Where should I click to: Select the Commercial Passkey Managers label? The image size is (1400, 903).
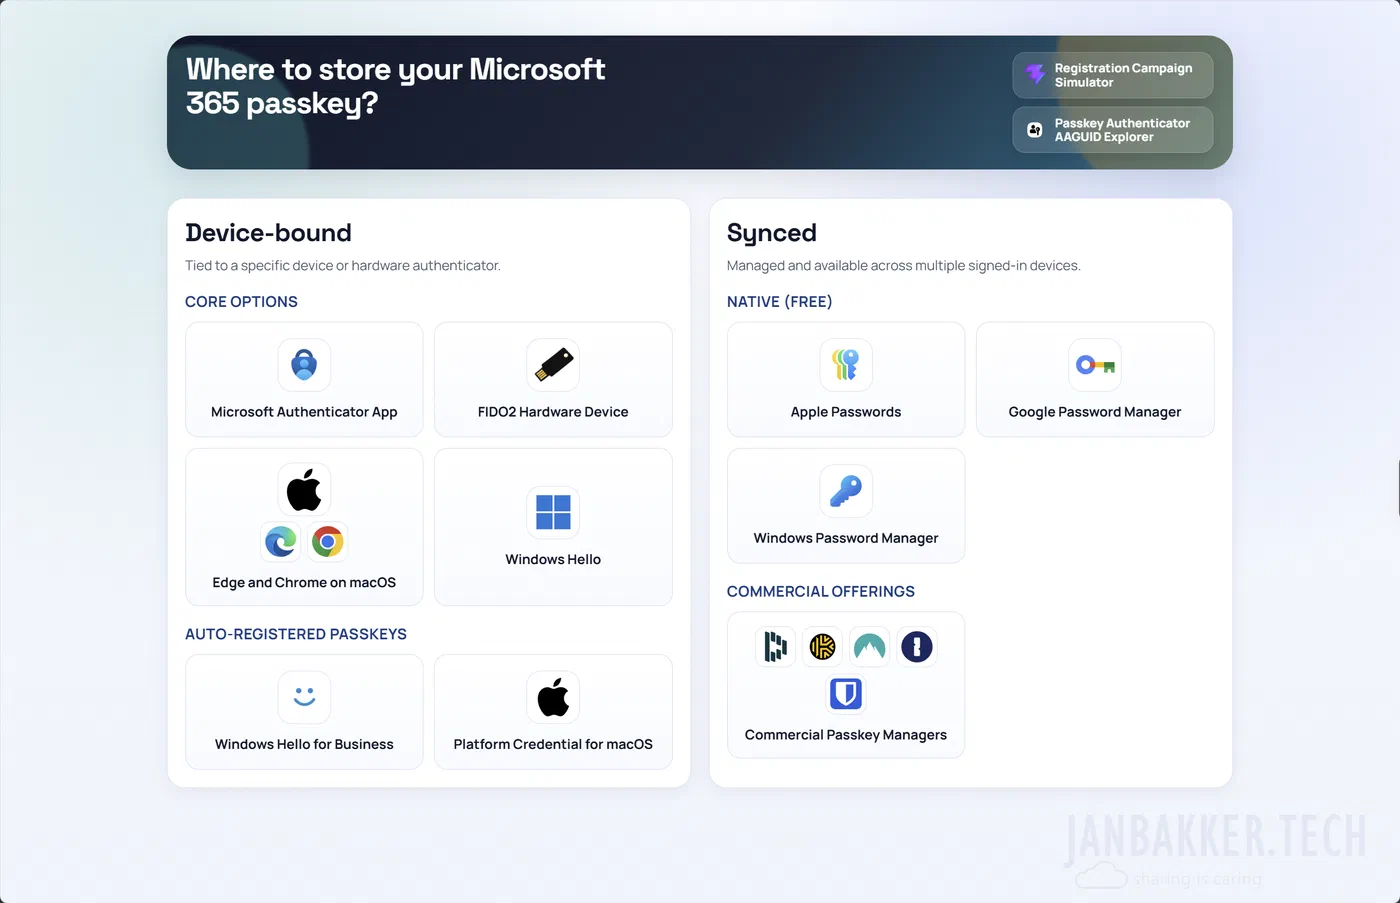(846, 735)
